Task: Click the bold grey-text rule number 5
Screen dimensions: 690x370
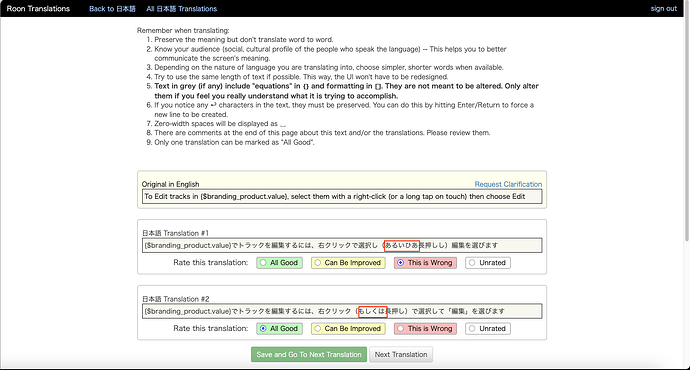Action: pyautogui.click(x=346, y=91)
